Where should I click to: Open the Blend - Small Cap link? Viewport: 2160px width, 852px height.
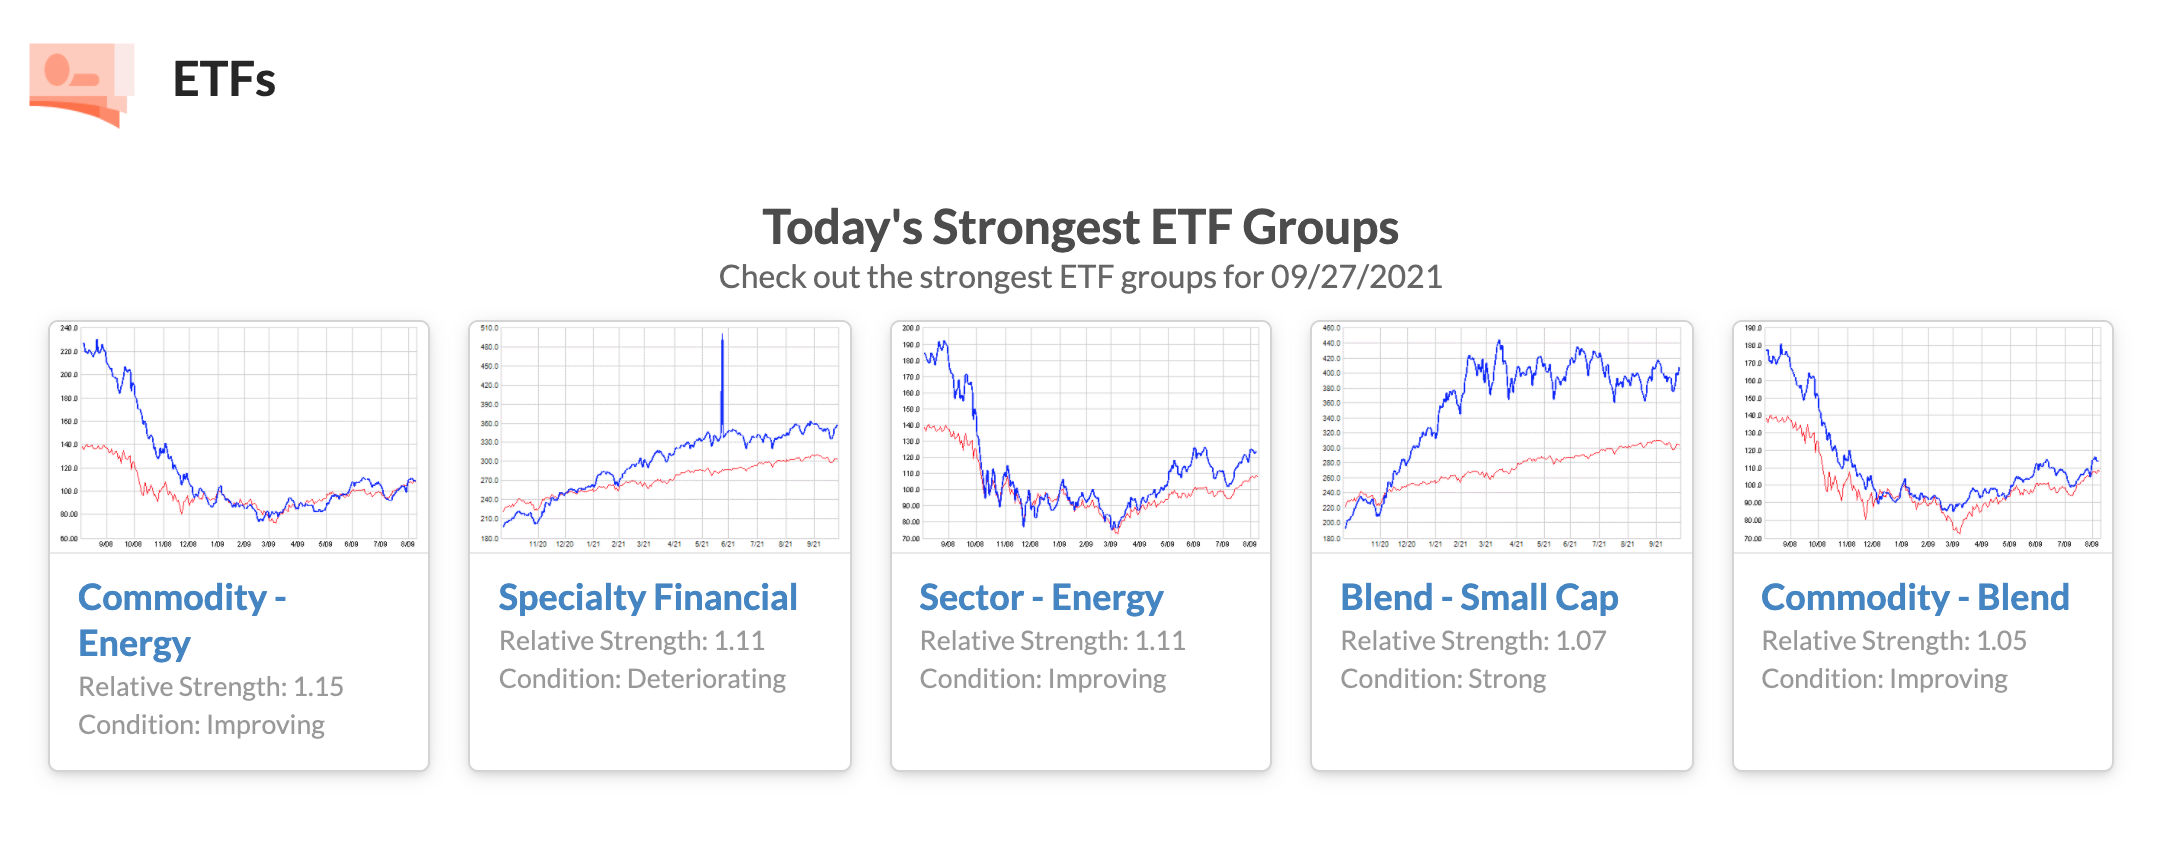pos(1479,598)
